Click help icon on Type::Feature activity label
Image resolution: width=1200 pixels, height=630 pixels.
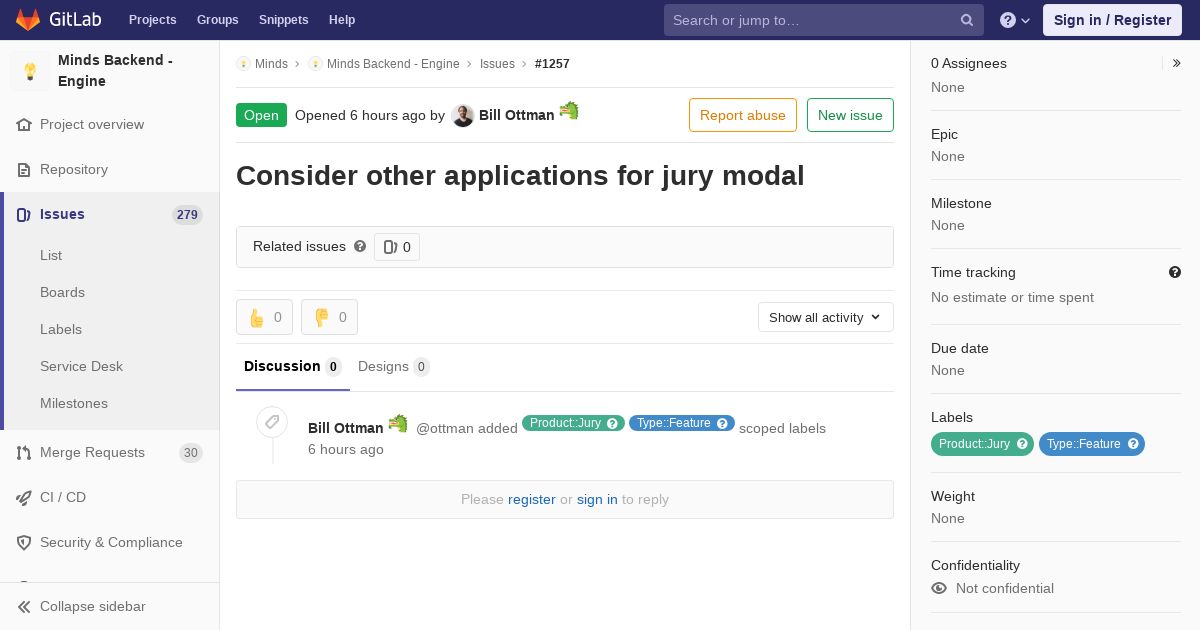[x=722, y=424]
